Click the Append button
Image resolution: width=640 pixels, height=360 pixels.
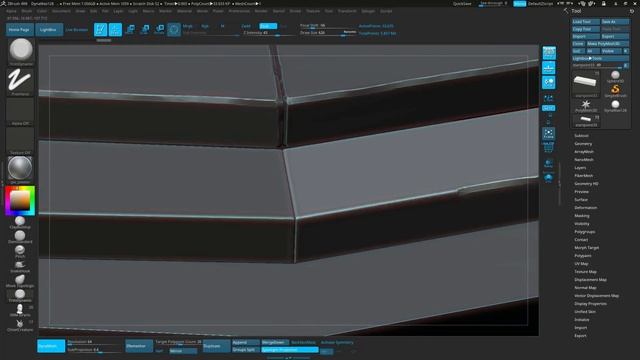coord(246,342)
